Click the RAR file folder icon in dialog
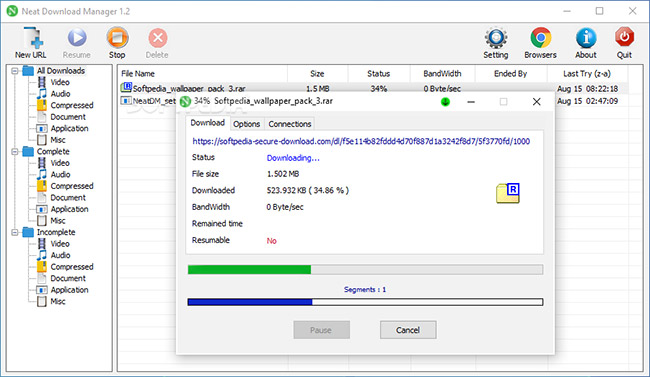The width and height of the screenshot is (650, 377). coord(508,193)
